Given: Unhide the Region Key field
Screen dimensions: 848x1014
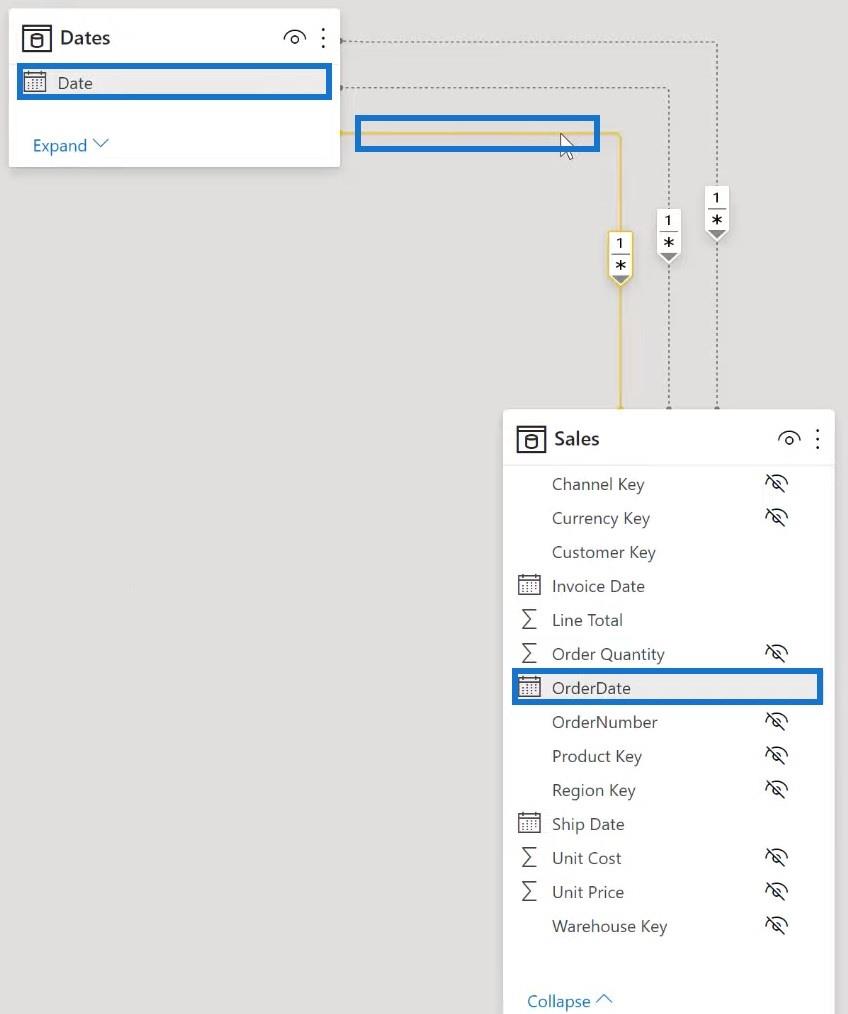Looking at the screenshot, I should (x=776, y=789).
